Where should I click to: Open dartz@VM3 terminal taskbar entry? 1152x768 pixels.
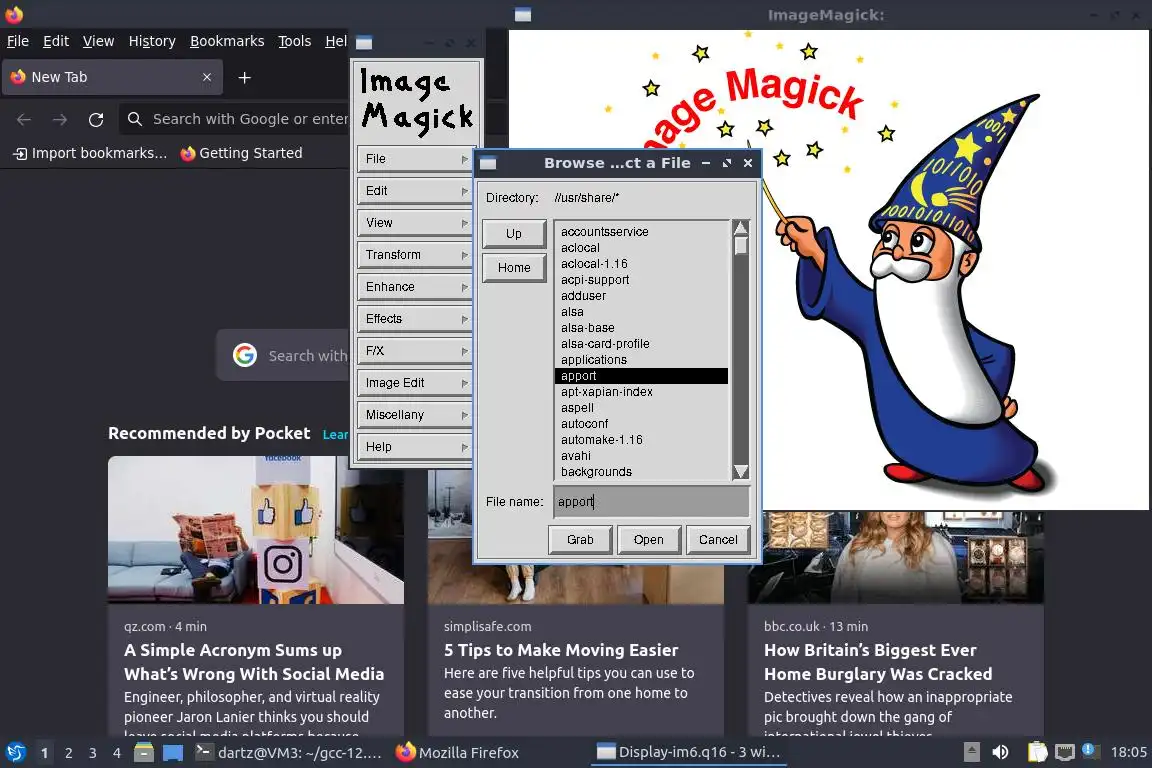tap(289, 753)
